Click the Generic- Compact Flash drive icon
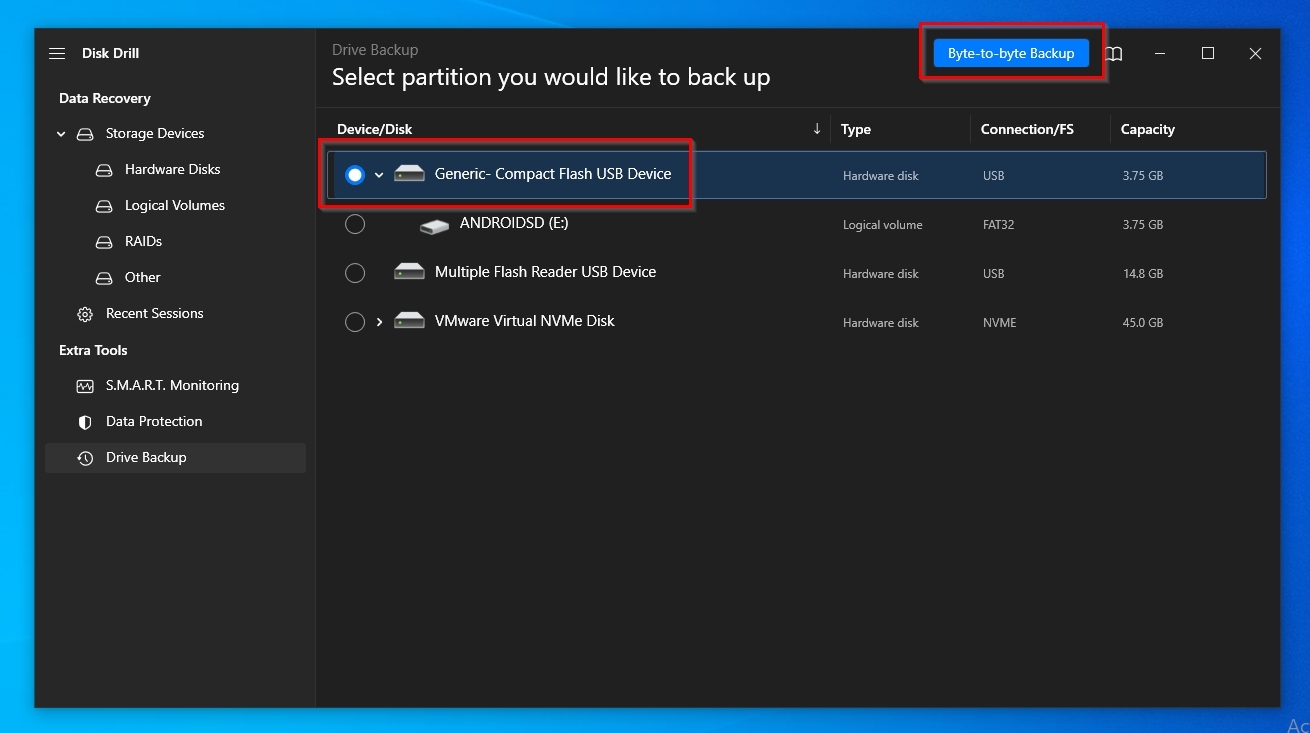The height and width of the screenshot is (733, 1310). click(410, 174)
